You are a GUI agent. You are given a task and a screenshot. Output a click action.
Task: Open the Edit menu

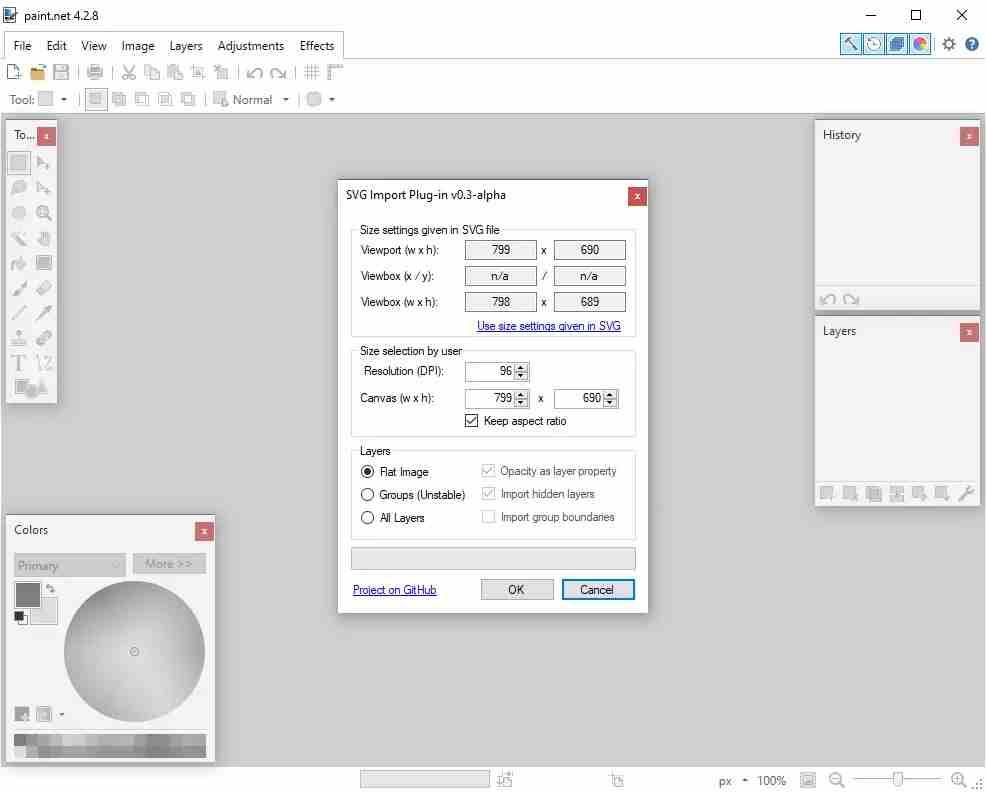tap(56, 46)
